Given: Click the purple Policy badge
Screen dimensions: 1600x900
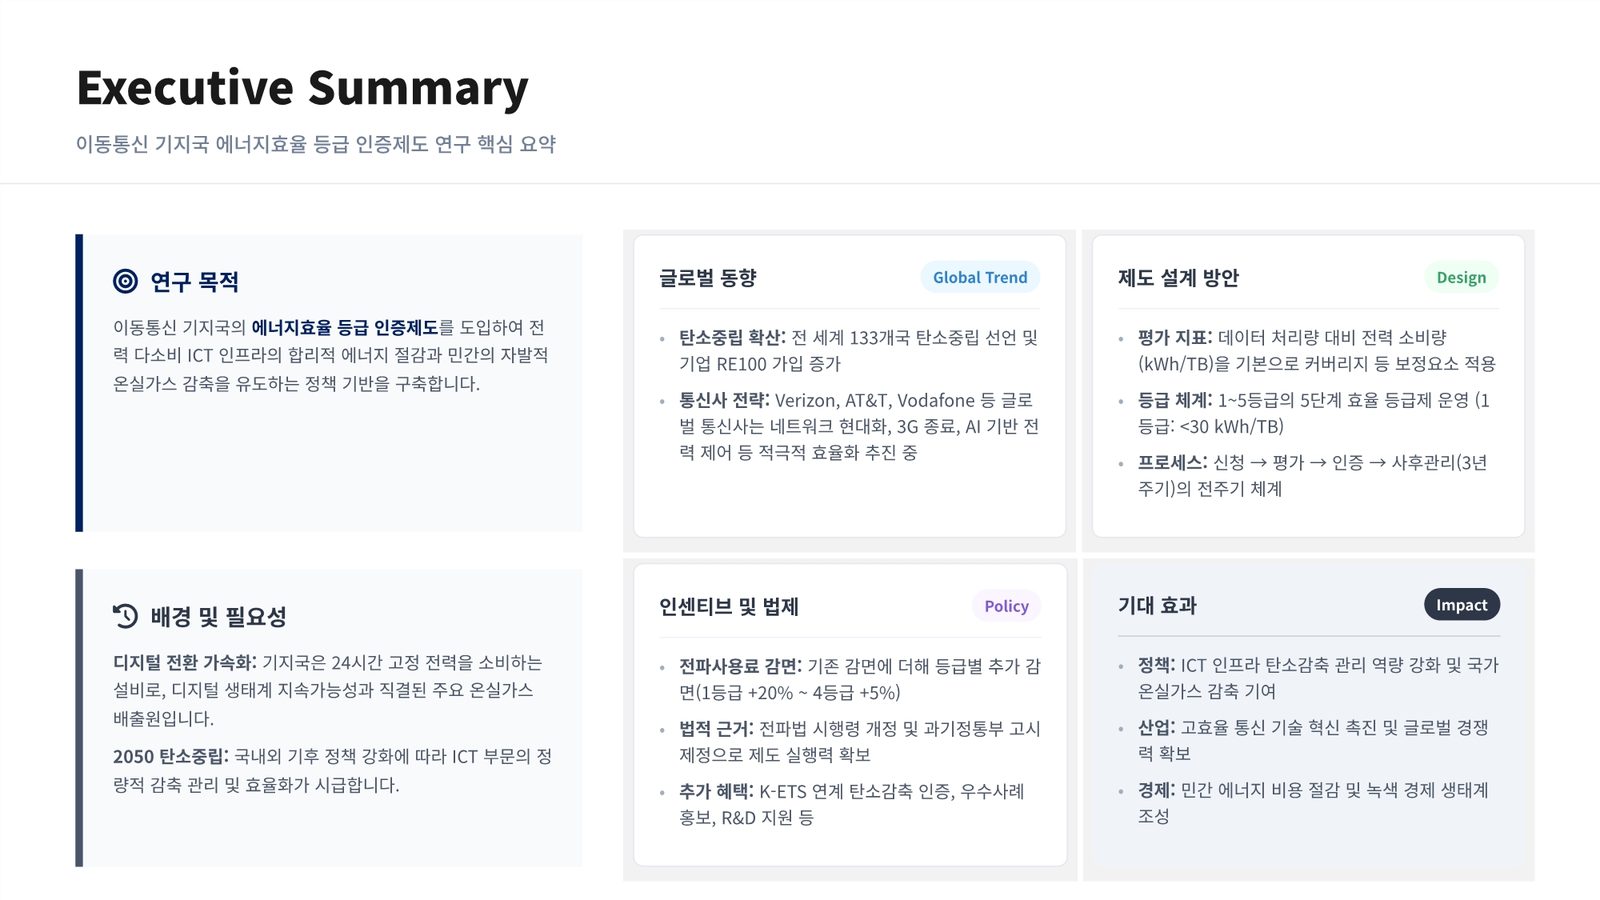Looking at the screenshot, I should coord(1006,606).
